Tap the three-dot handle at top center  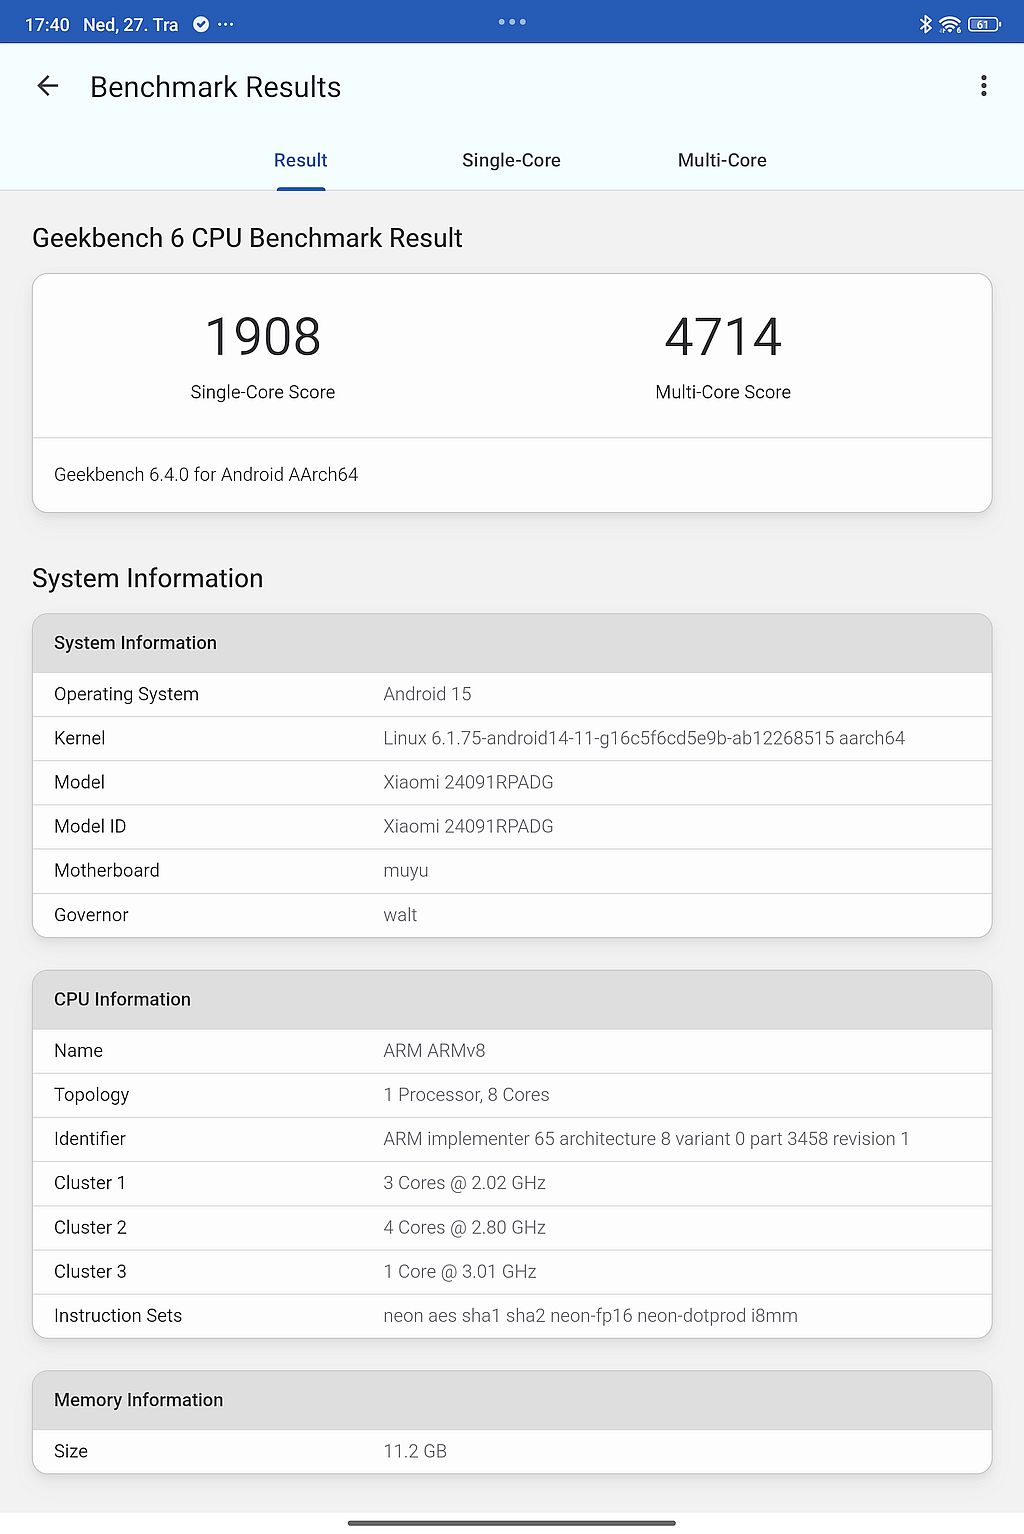[512, 21]
